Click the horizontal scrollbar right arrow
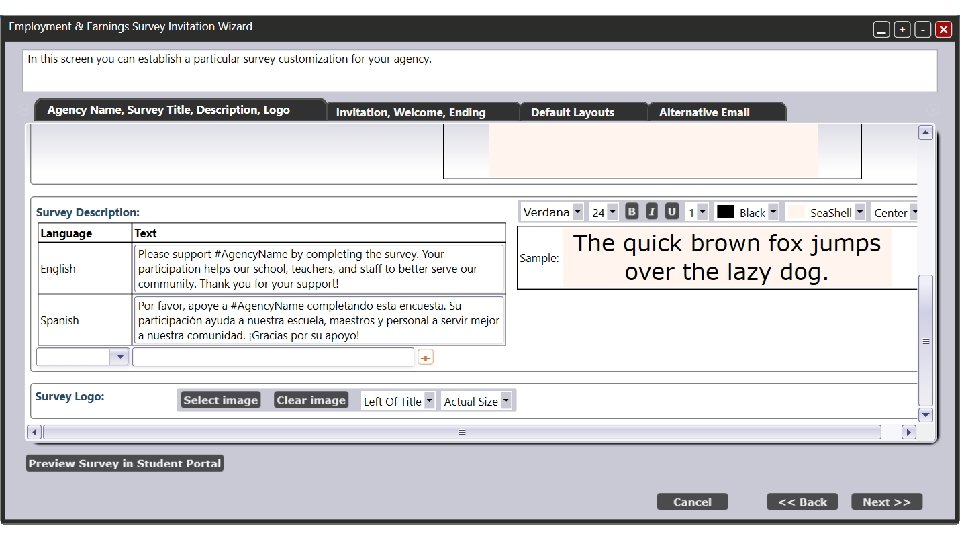 pos(909,432)
